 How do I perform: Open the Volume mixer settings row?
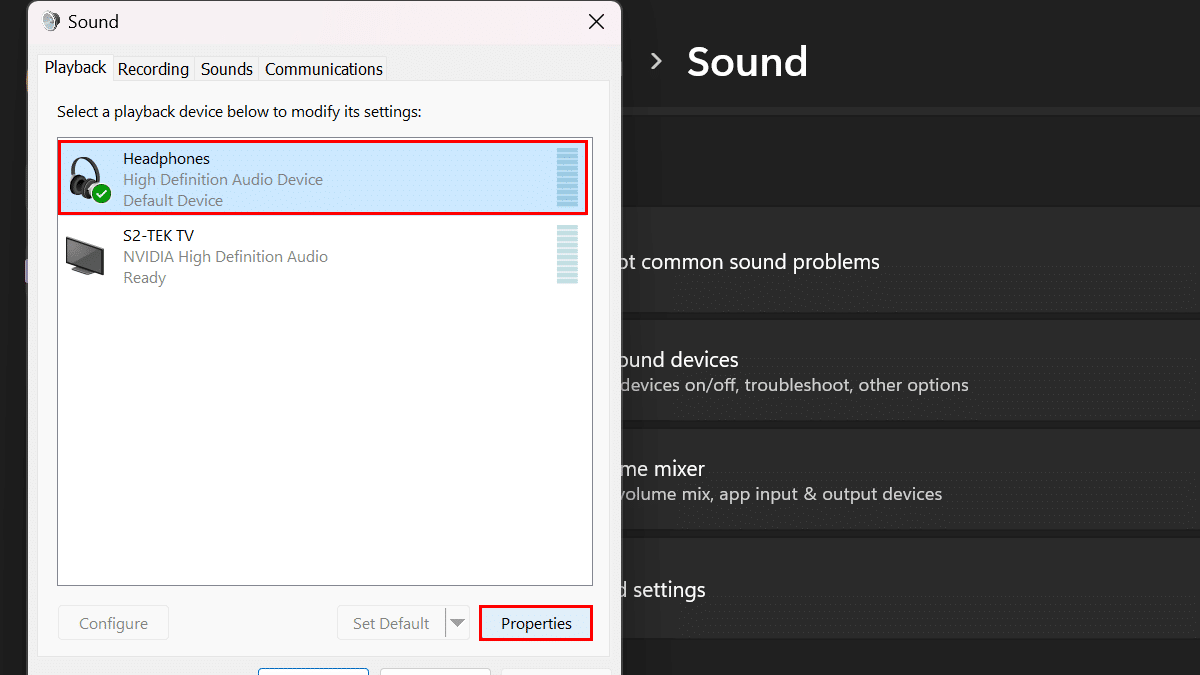coord(780,479)
